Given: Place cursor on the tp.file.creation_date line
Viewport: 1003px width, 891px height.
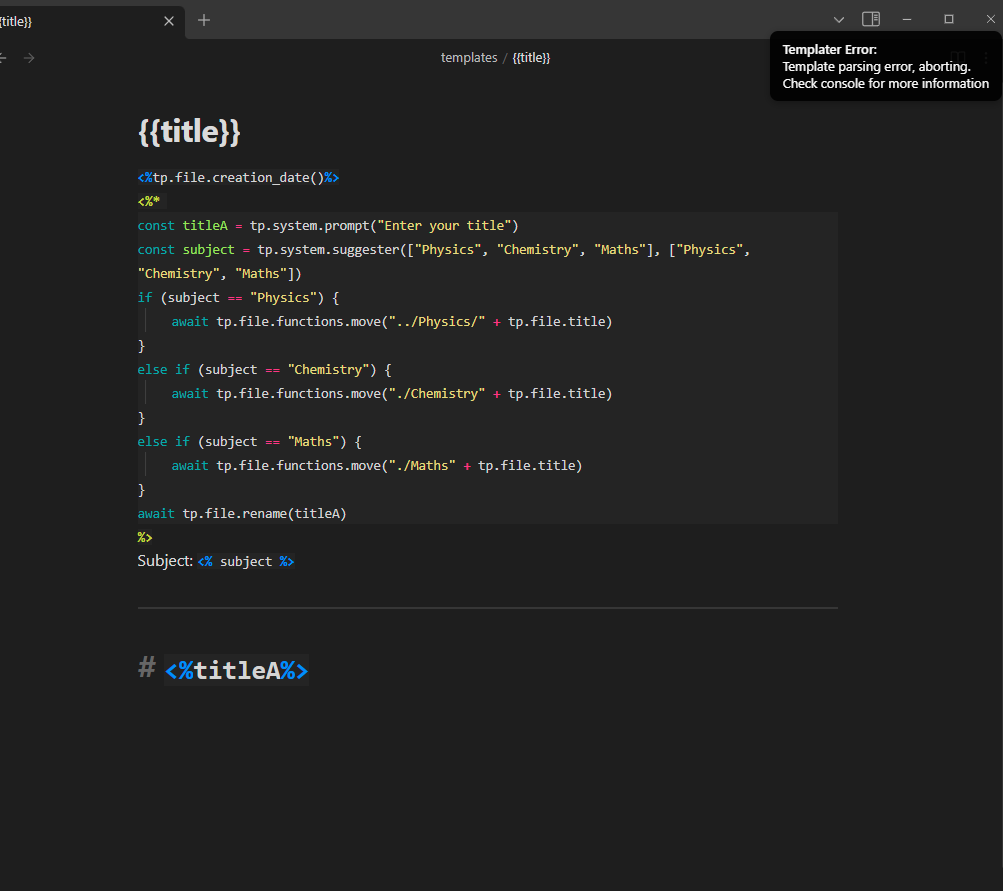Looking at the screenshot, I should [x=238, y=177].
